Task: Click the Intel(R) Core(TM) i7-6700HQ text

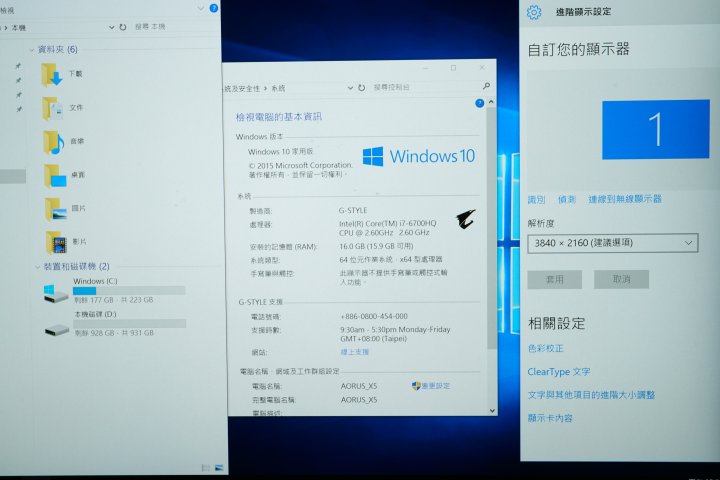Action: [x=388, y=223]
